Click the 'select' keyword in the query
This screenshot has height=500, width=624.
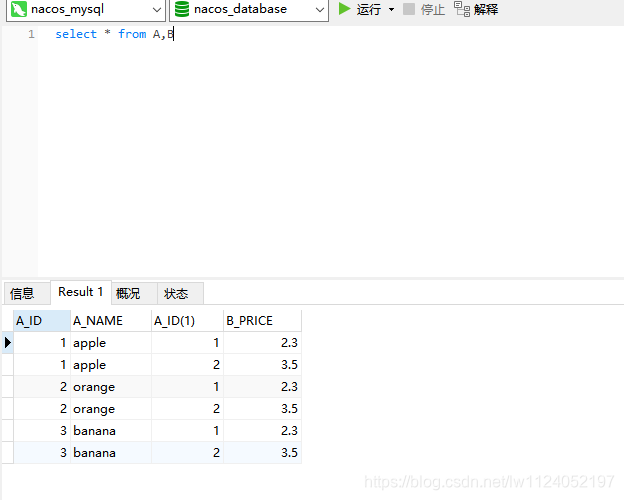point(76,34)
